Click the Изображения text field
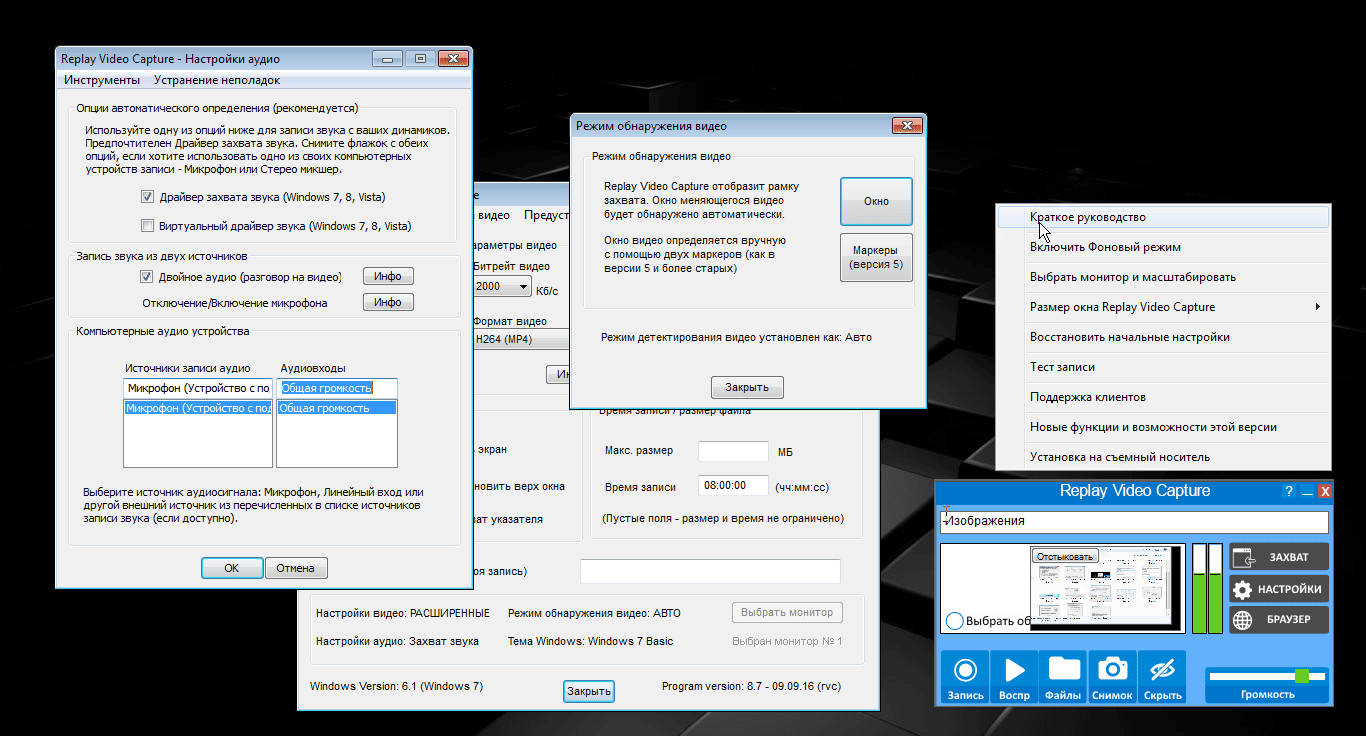The height and width of the screenshot is (736, 1366). tap(1134, 522)
